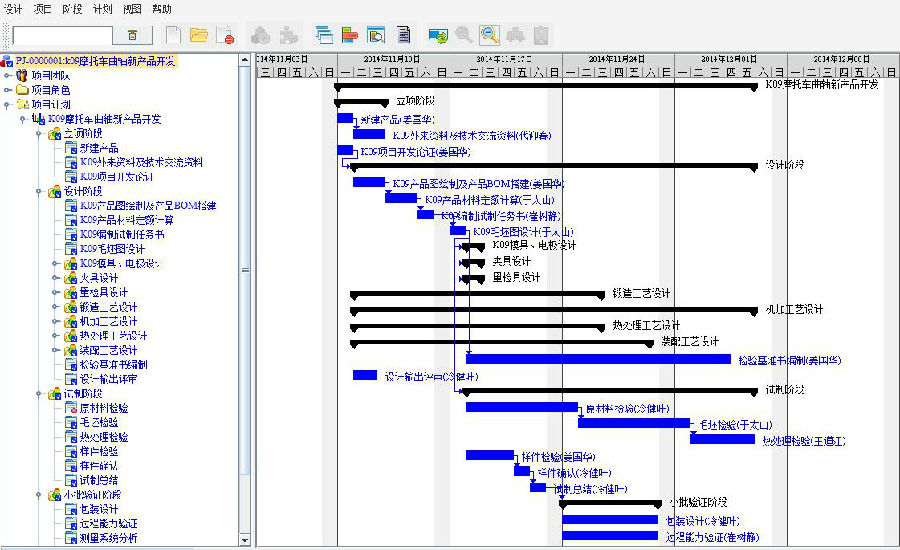Select 试制总结 in the tree
Image resolution: width=900 pixels, height=550 pixels.
tap(99, 481)
